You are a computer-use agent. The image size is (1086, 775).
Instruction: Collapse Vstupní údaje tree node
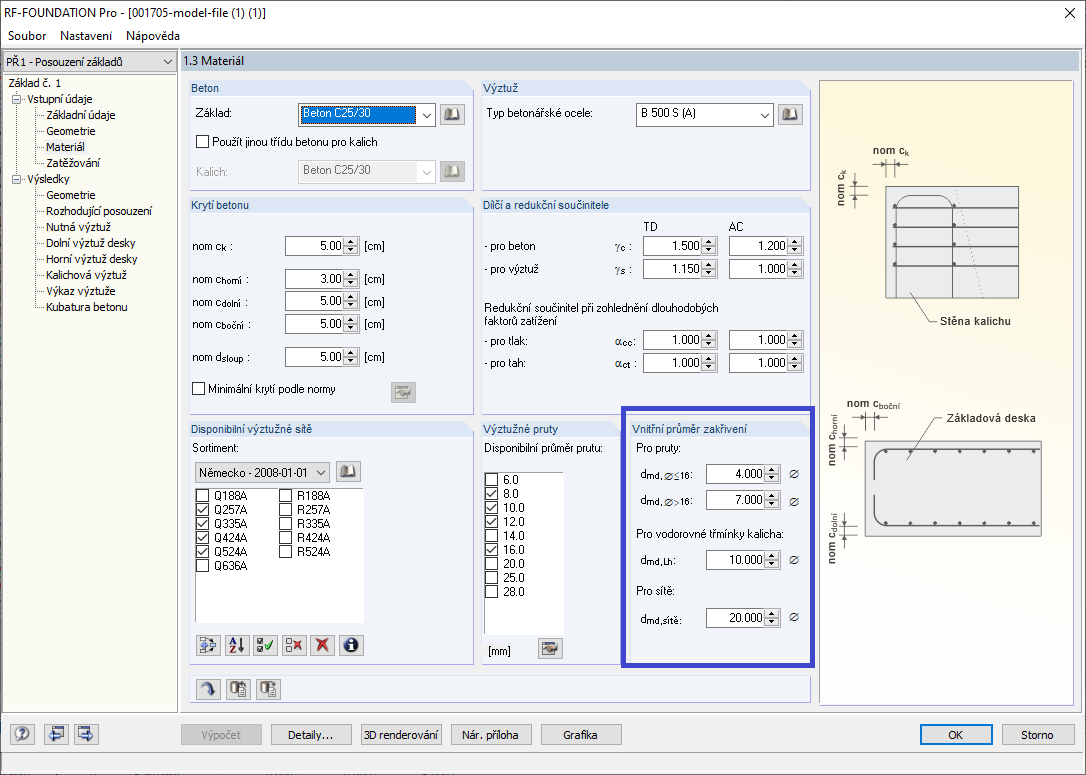[17, 99]
